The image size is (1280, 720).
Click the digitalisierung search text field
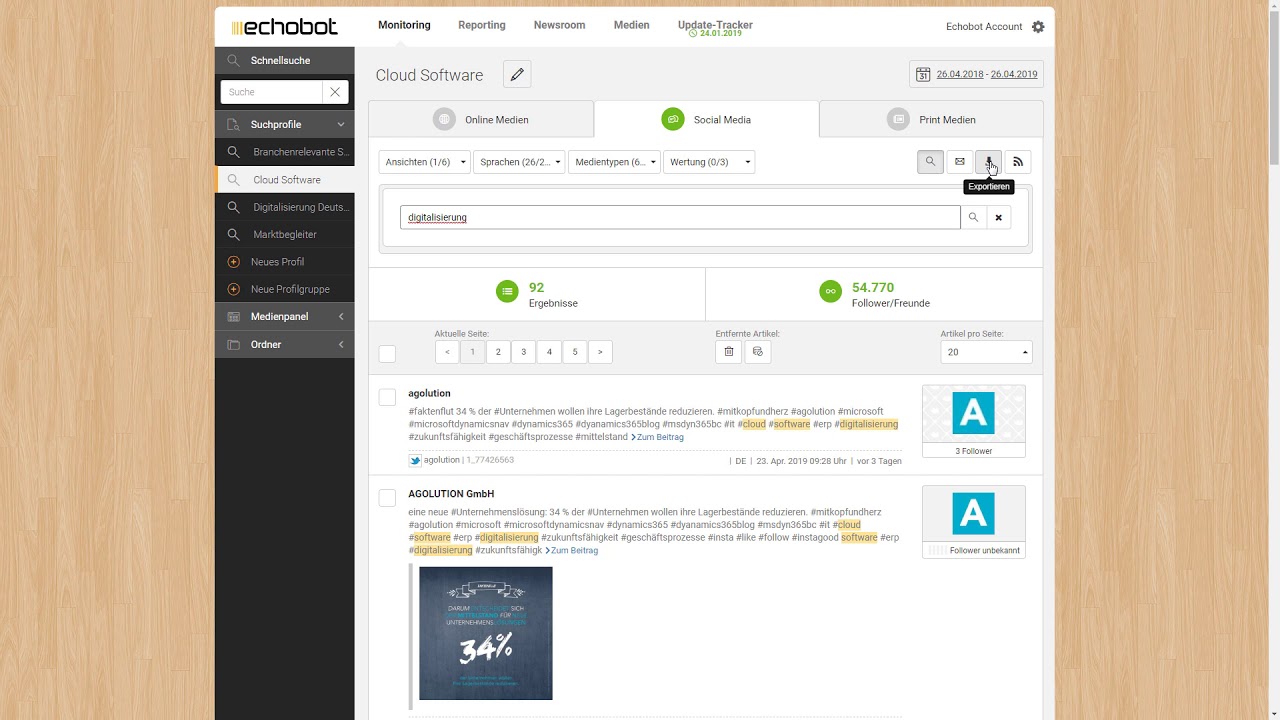[680, 217]
